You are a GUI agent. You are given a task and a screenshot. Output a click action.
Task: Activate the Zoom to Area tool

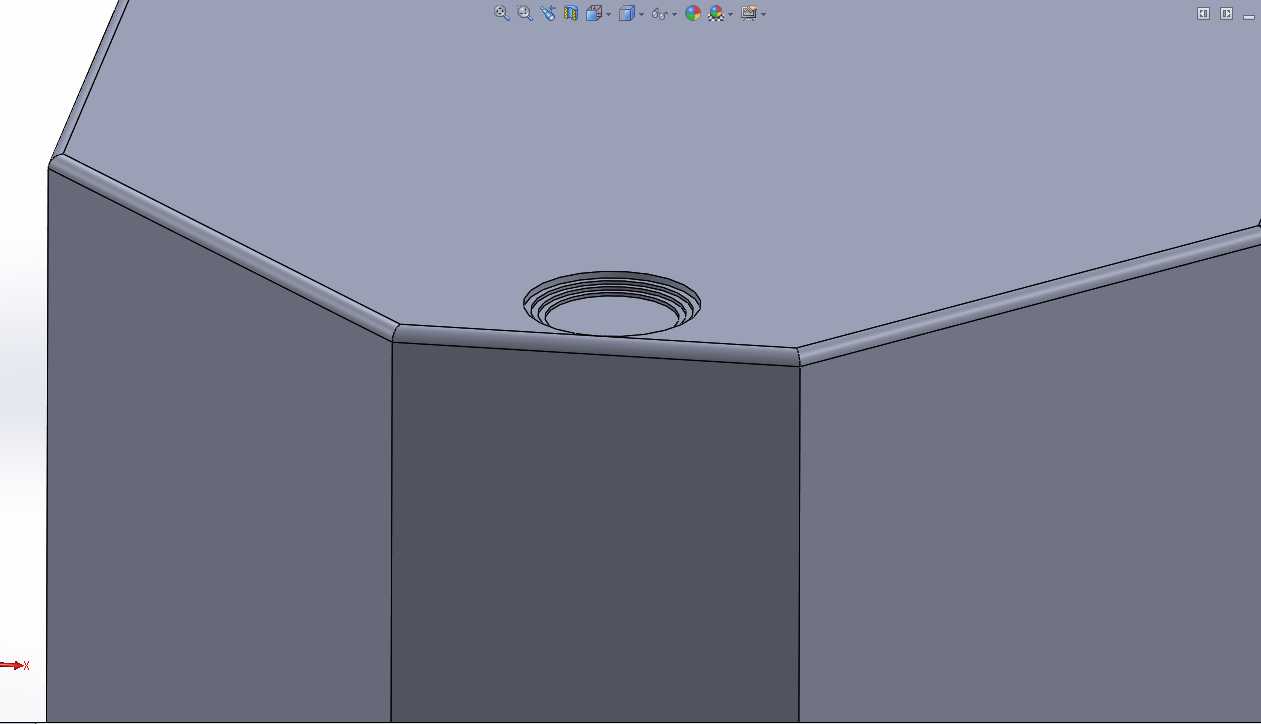[x=525, y=13]
